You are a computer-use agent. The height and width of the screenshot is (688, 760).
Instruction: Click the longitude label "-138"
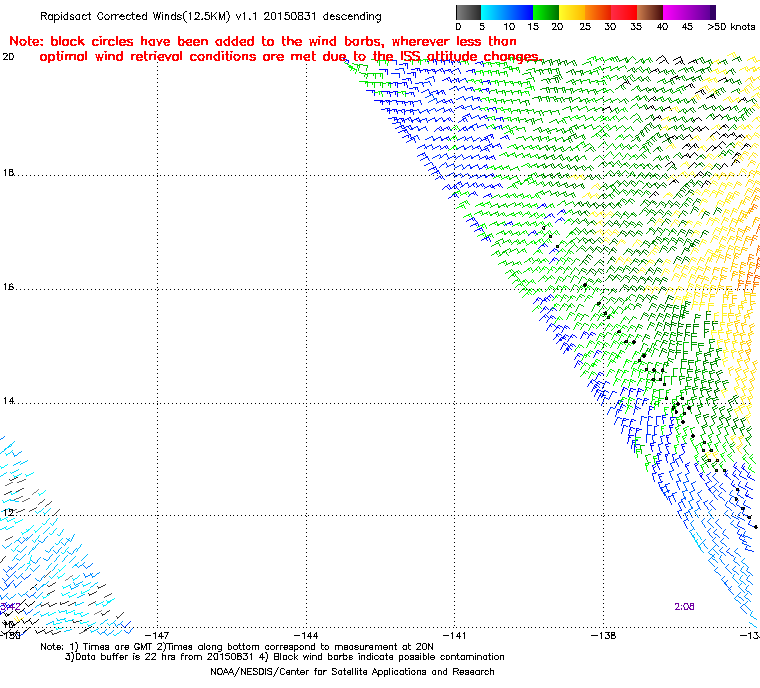point(603,635)
